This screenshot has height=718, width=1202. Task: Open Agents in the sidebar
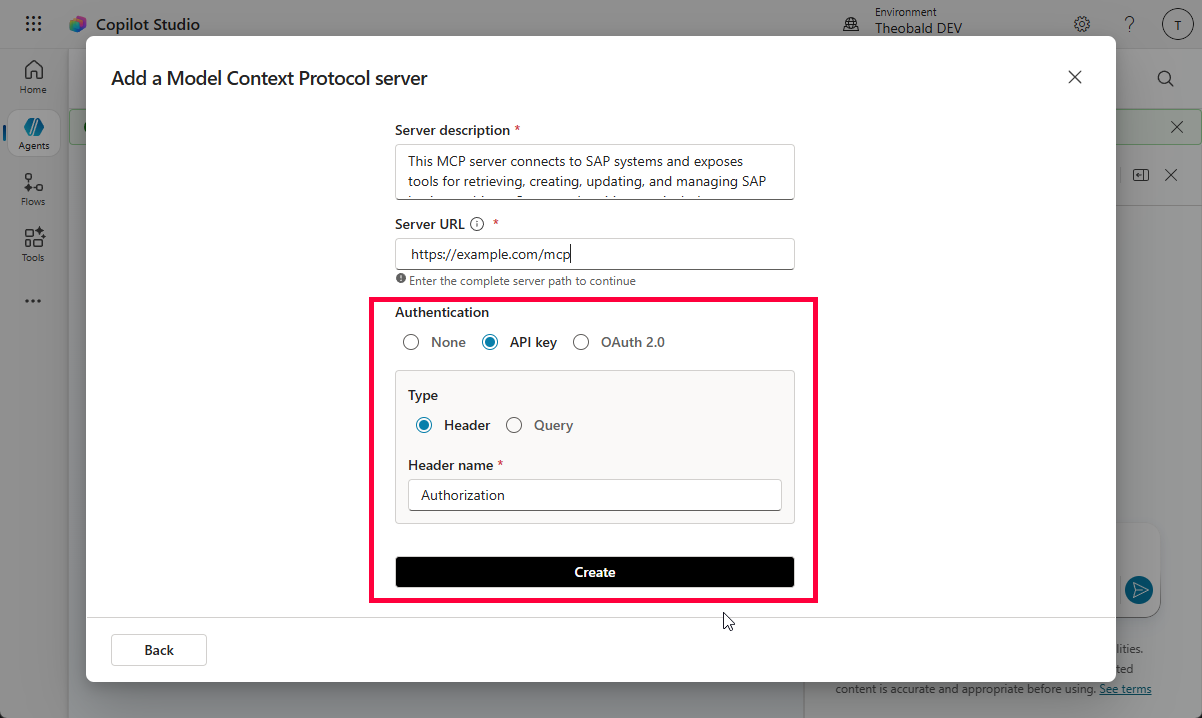[x=33, y=133]
